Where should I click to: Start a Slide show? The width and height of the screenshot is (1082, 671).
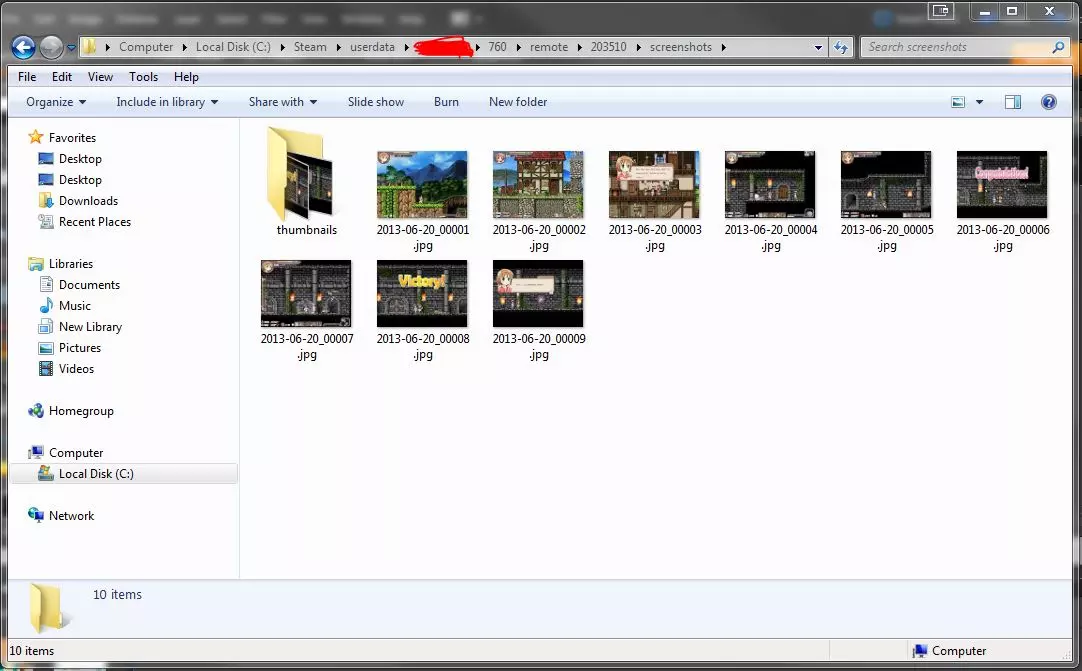[x=375, y=101]
